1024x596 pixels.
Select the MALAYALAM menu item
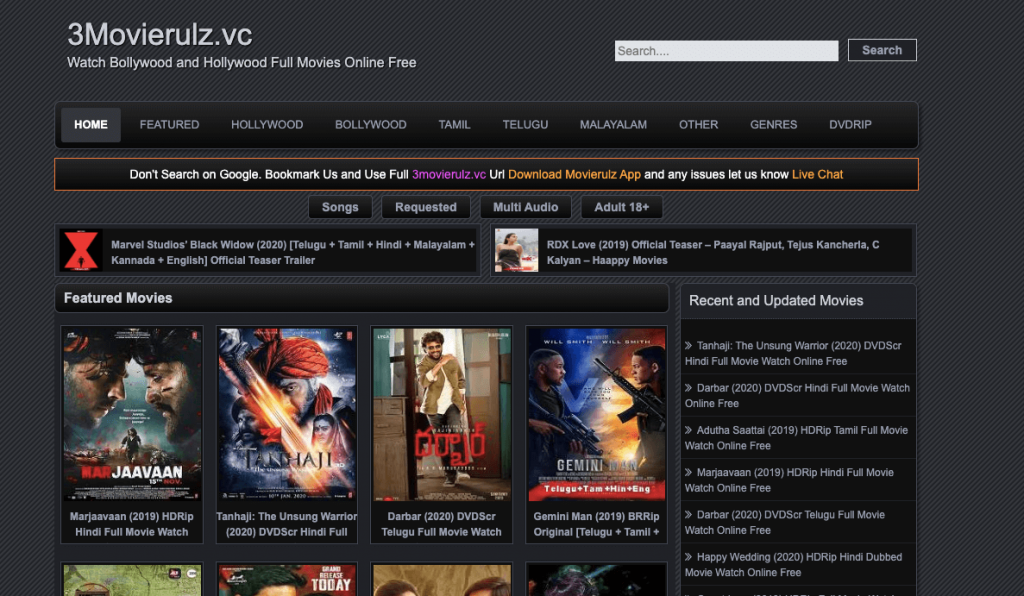tap(613, 125)
